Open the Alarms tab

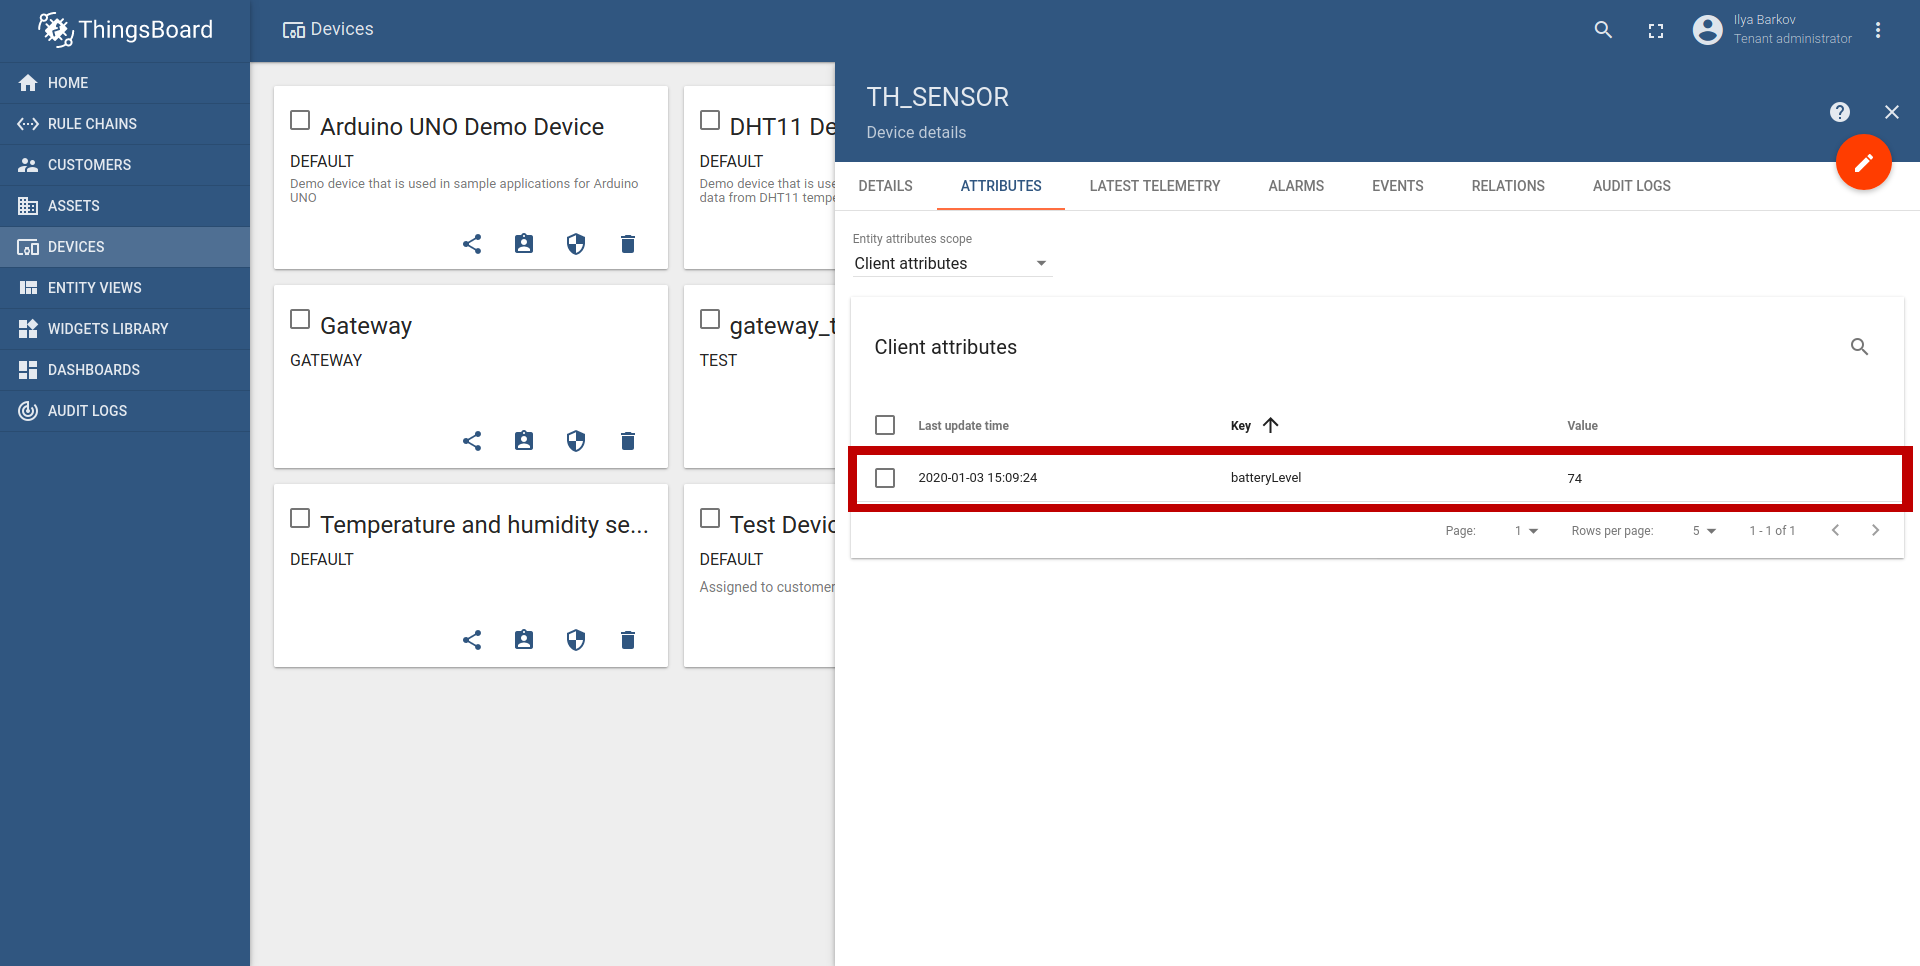tap(1296, 186)
